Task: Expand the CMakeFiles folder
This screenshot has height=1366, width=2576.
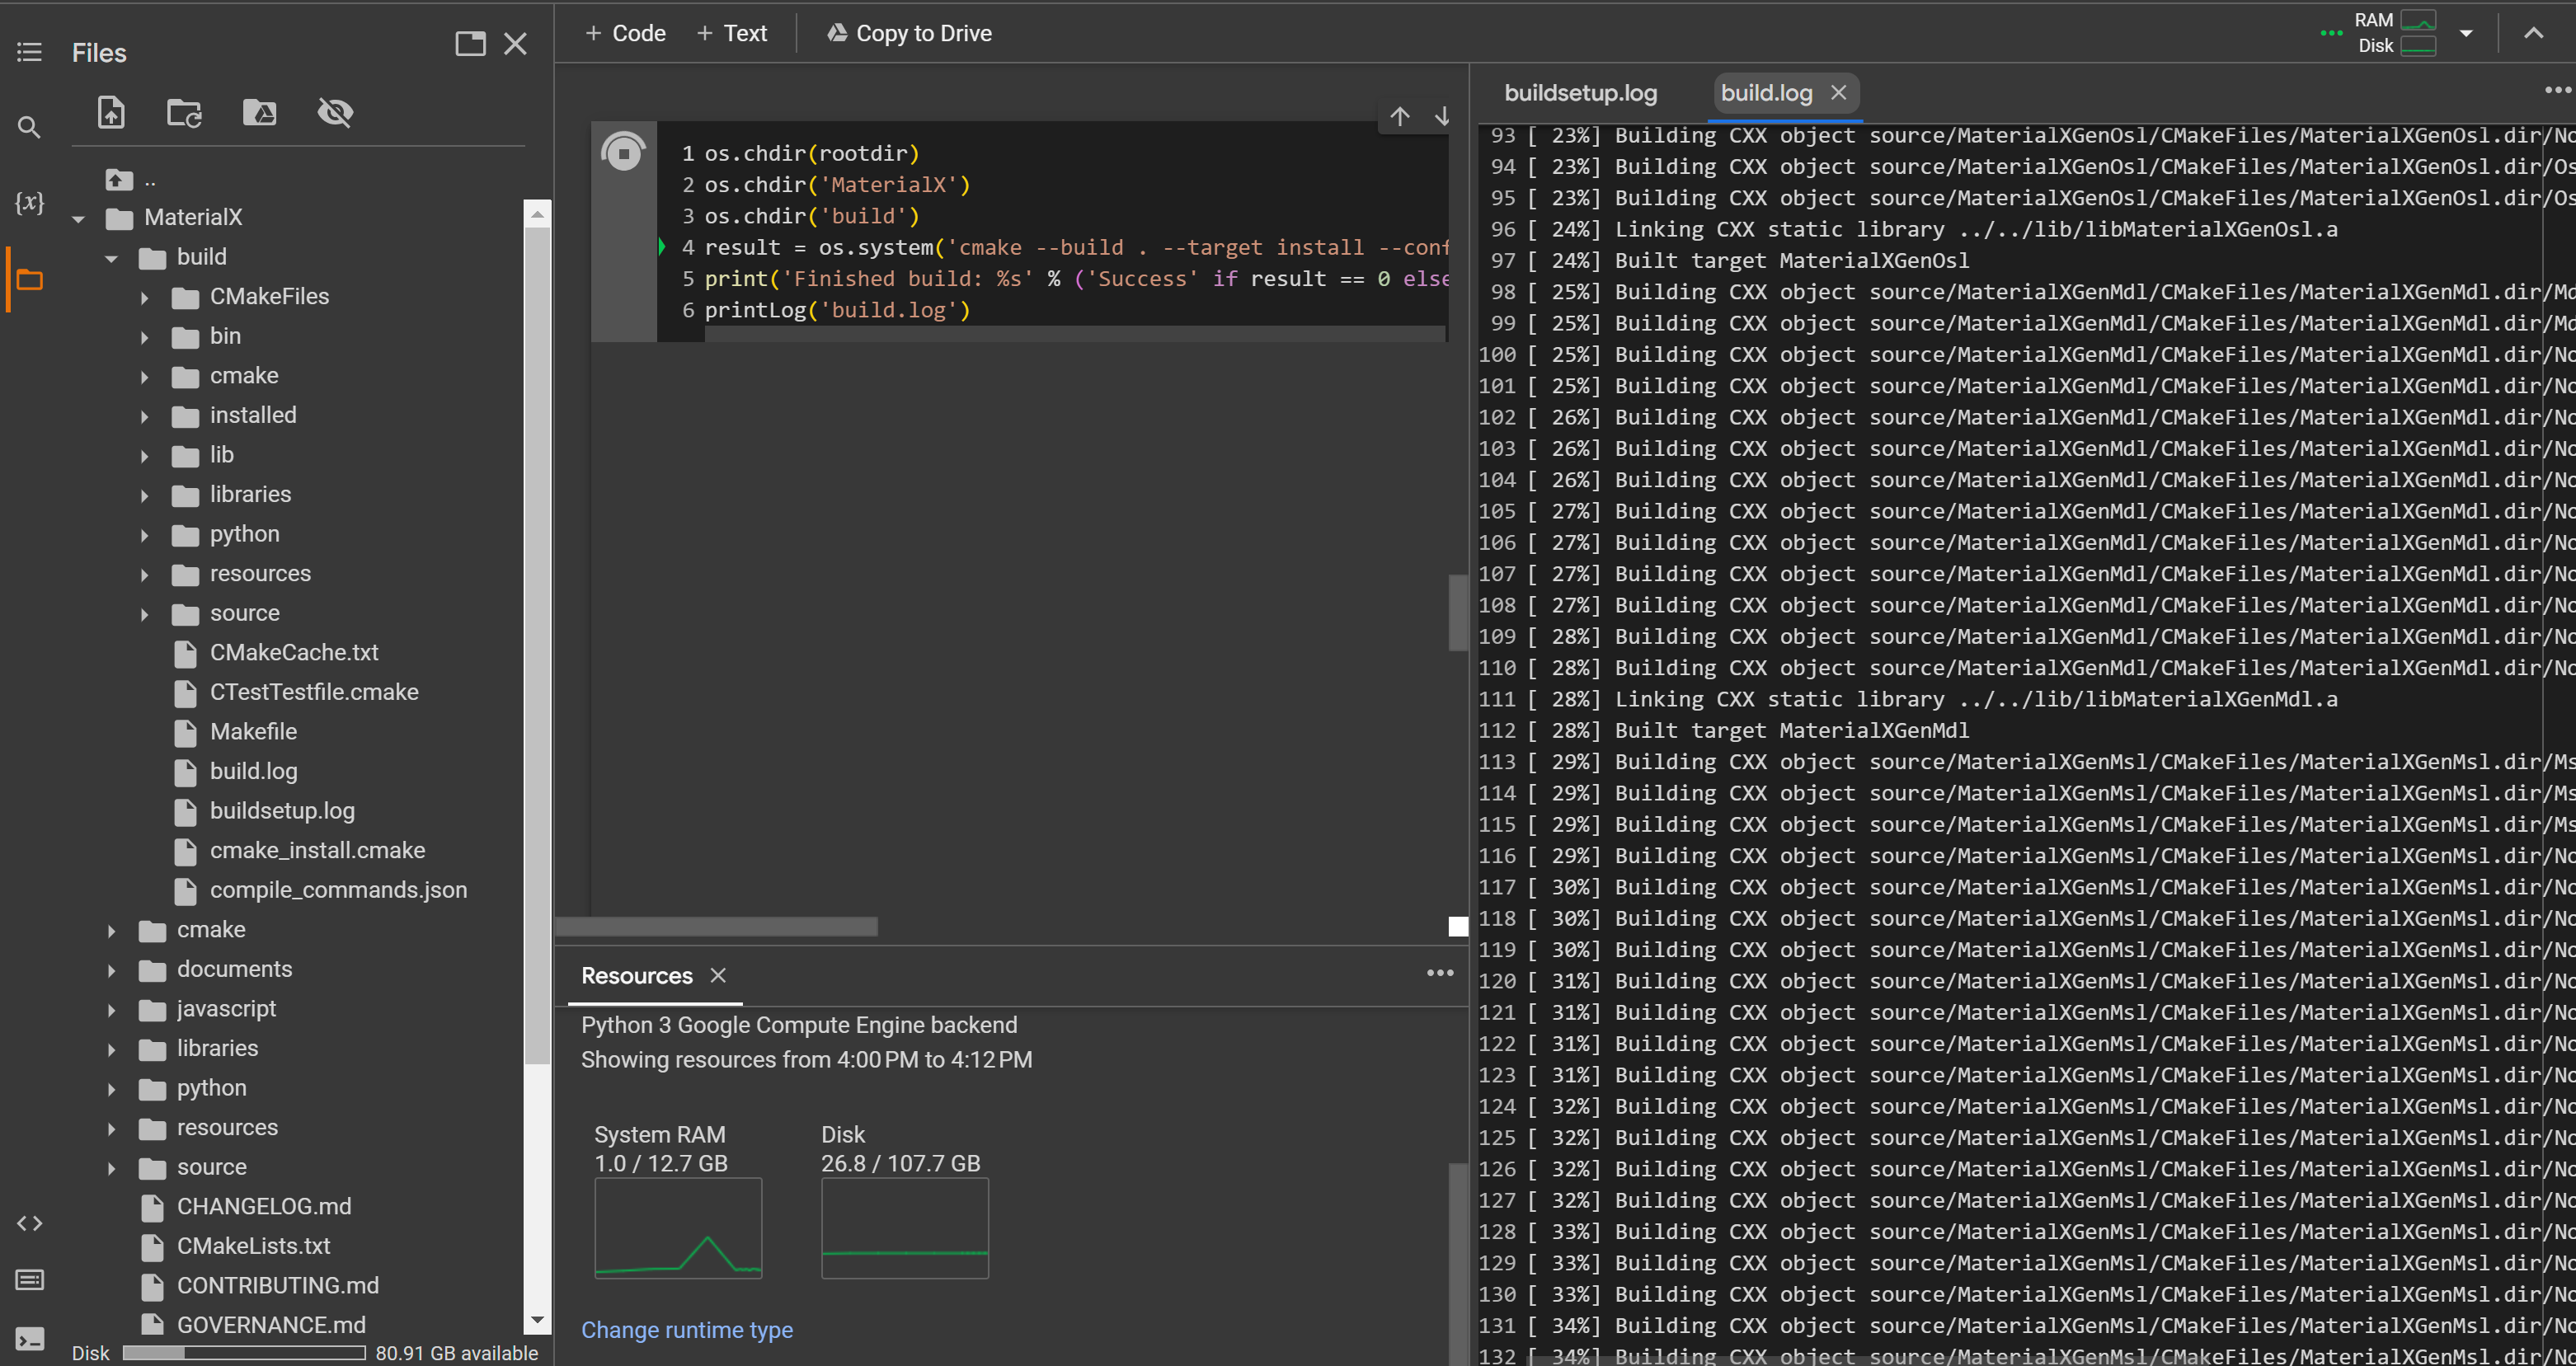Action: [145, 297]
